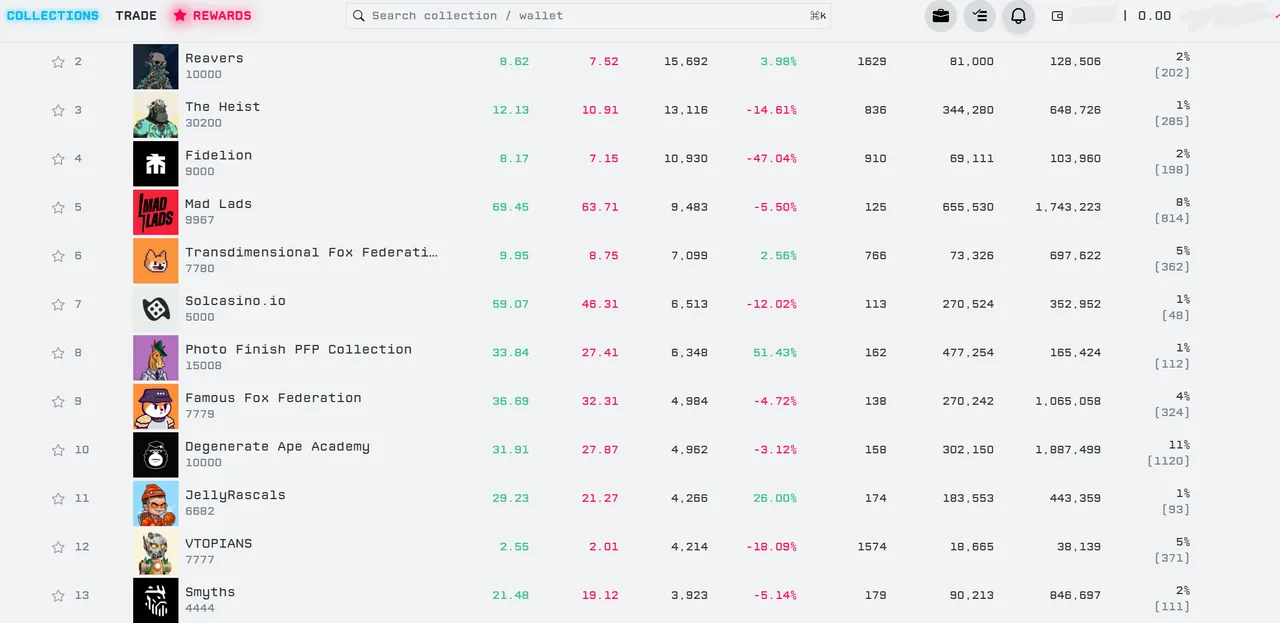Click the wallet icon beside the balance
The image size is (1280, 623).
[x=1057, y=16]
